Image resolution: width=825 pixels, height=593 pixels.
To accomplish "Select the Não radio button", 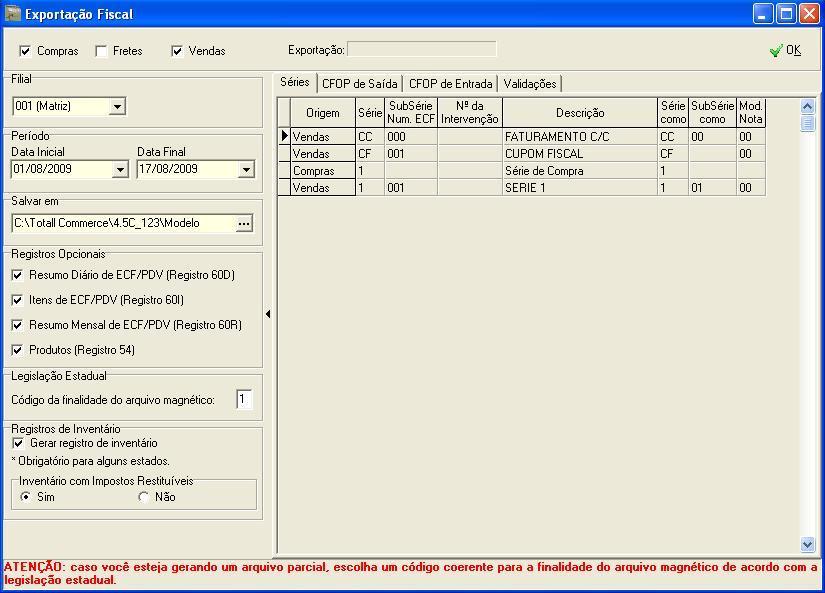I will (x=144, y=497).
